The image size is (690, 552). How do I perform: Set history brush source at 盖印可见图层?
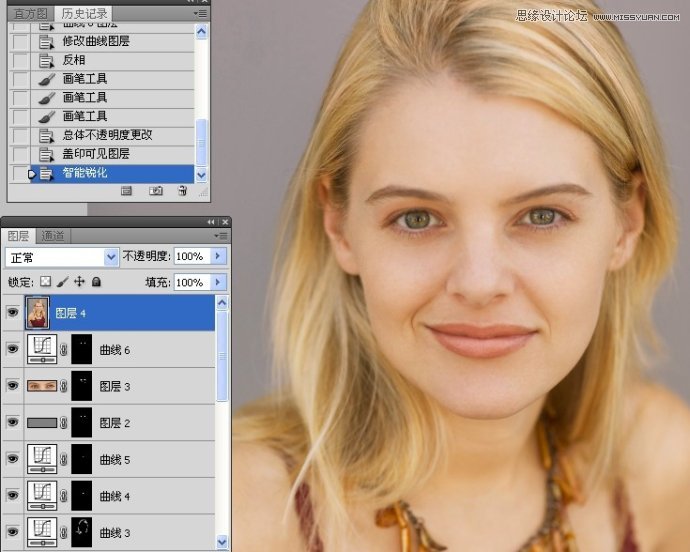[x=20, y=154]
